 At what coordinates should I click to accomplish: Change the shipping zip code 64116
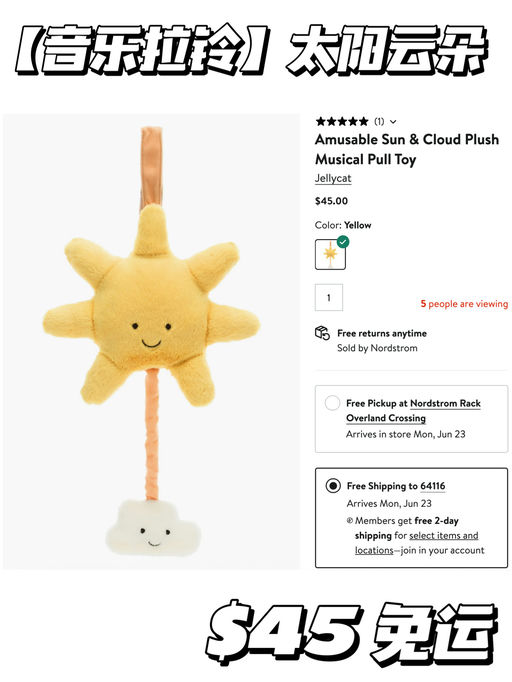coord(433,486)
